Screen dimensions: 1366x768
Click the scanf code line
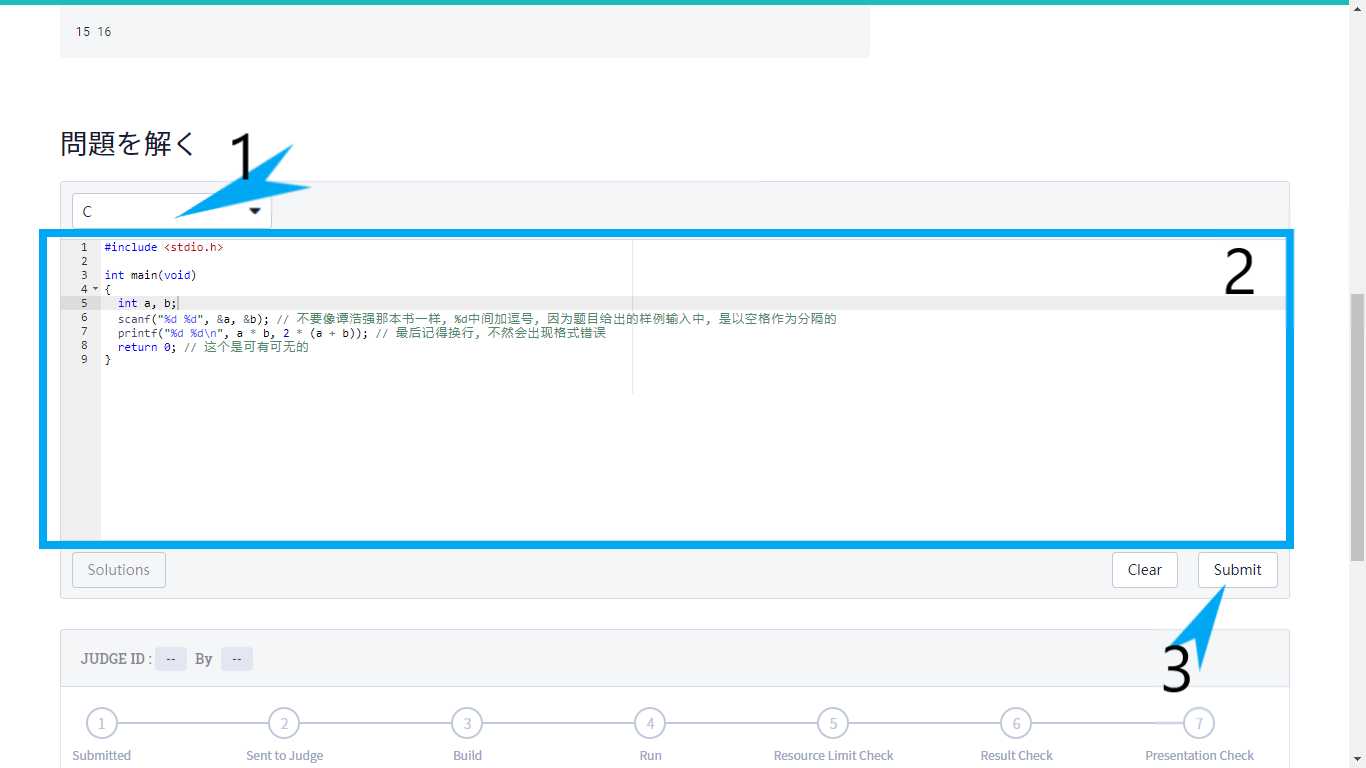(476, 319)
